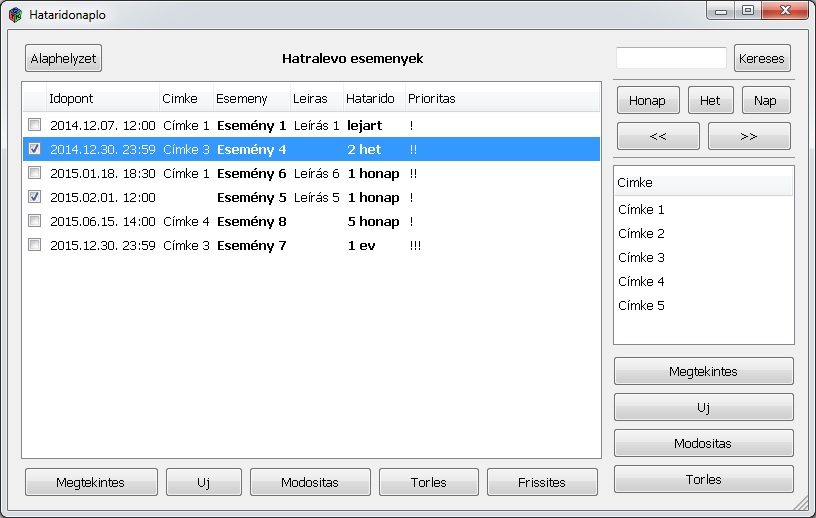Select Címke 5 in label list

[641, 306]
